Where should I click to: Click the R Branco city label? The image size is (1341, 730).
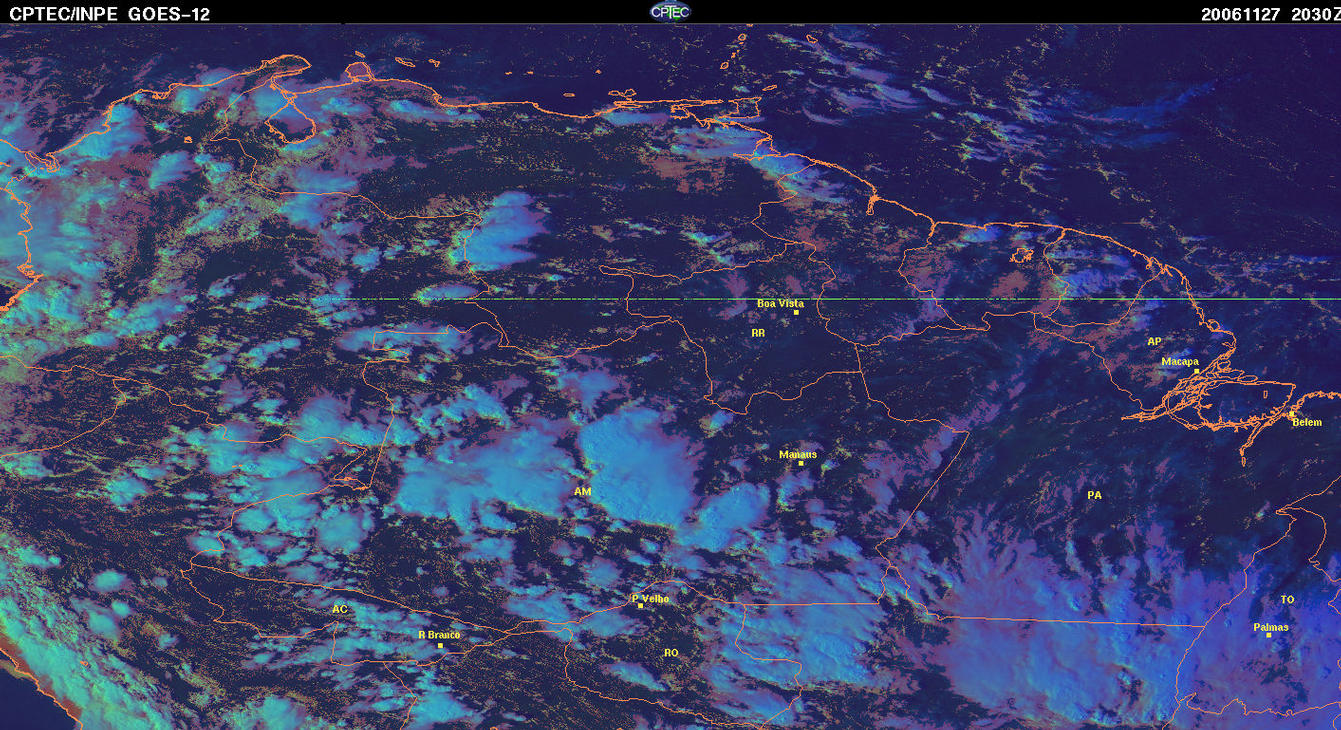(x=439, y=634)
